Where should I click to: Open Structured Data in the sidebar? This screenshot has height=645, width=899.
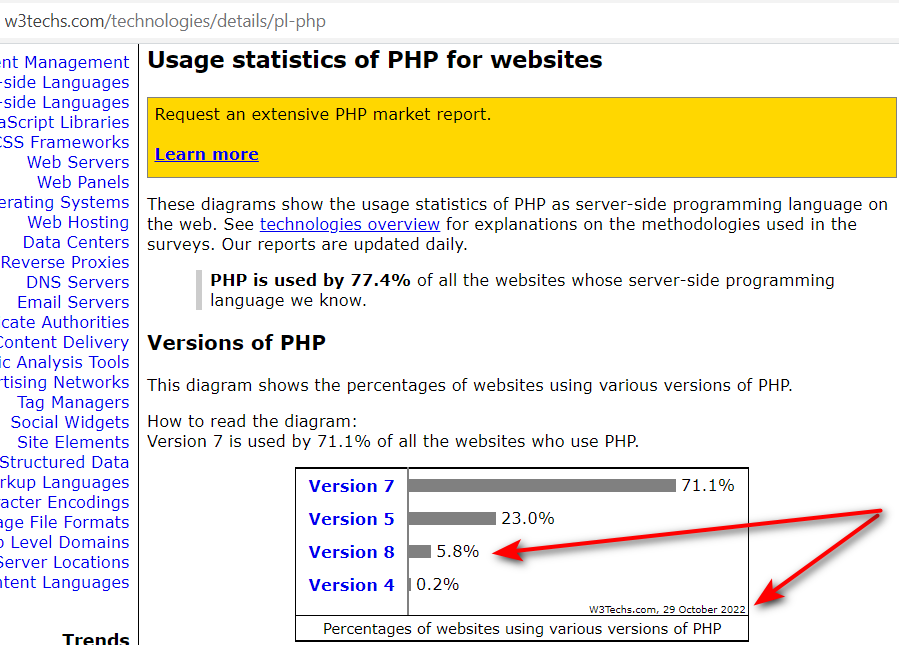point(65,462)
